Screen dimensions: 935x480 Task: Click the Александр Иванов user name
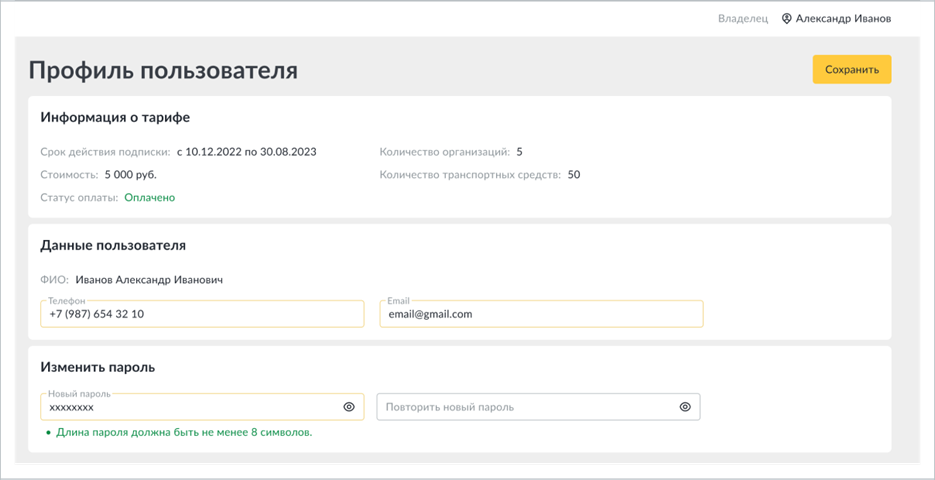[844, 19]
